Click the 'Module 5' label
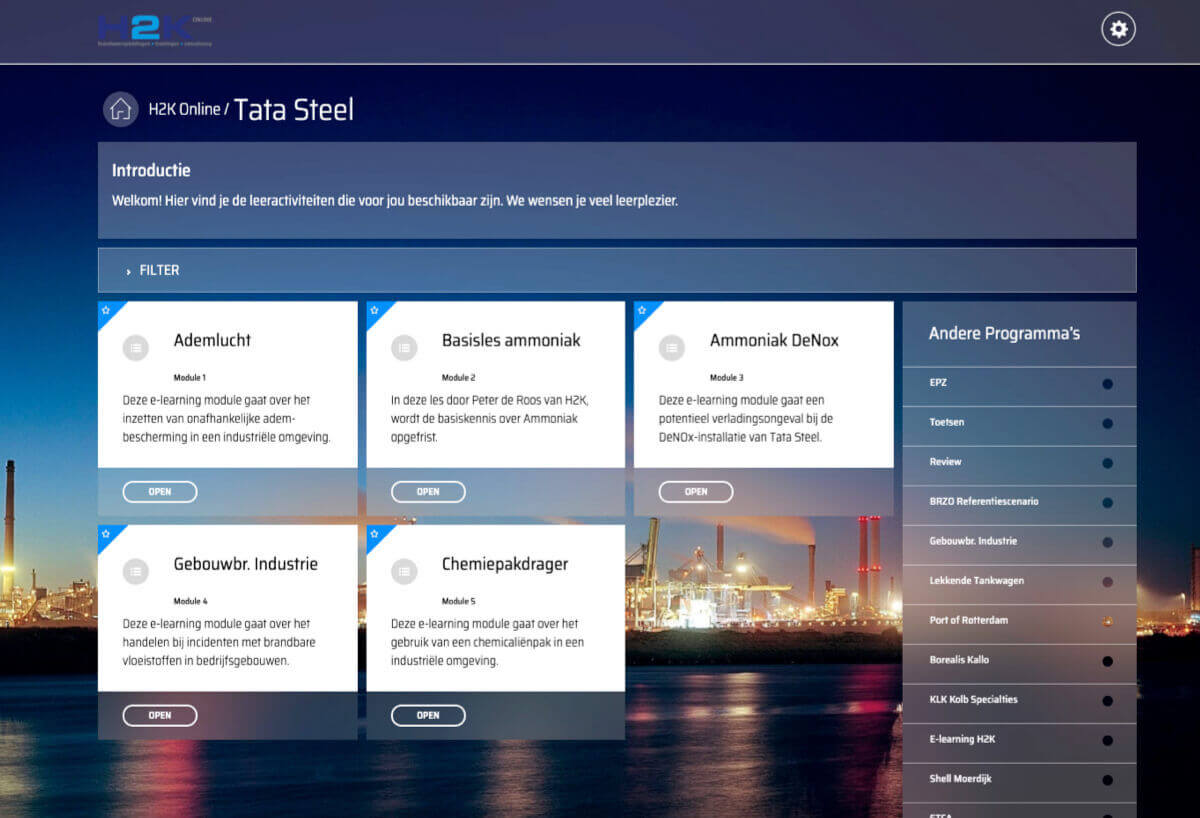 click(x=459, y=602)
